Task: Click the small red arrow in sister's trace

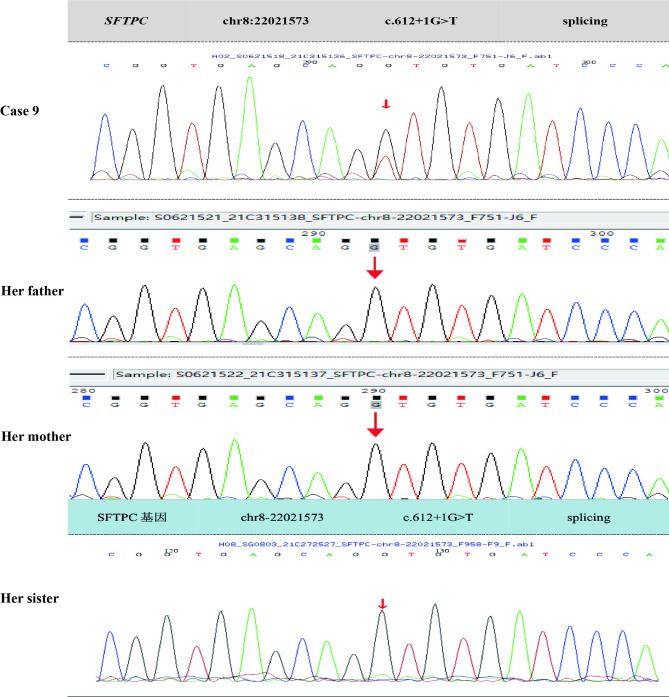Action: [x=381, y=601]
